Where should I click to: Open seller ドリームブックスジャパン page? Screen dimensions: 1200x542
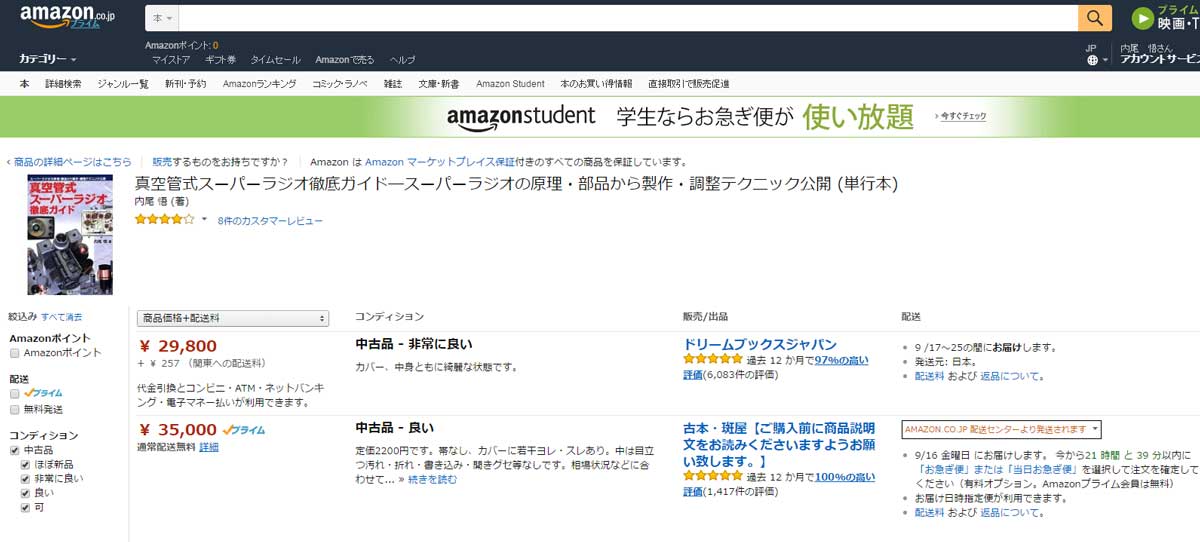click(760, 345)
